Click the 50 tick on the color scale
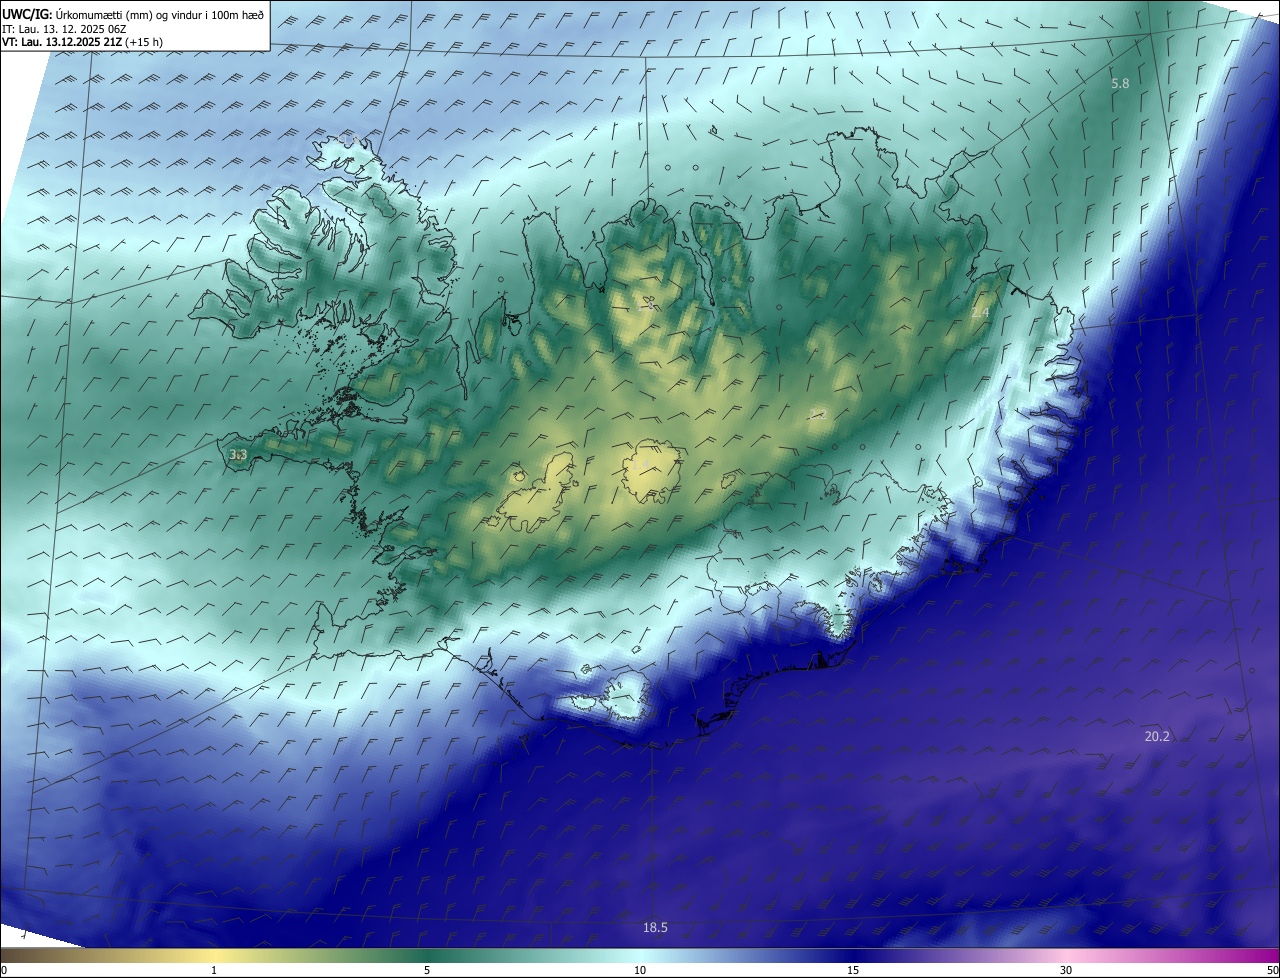This screenshot has width=1280, height=978. pyautogui.click(x=1272, y=970)
